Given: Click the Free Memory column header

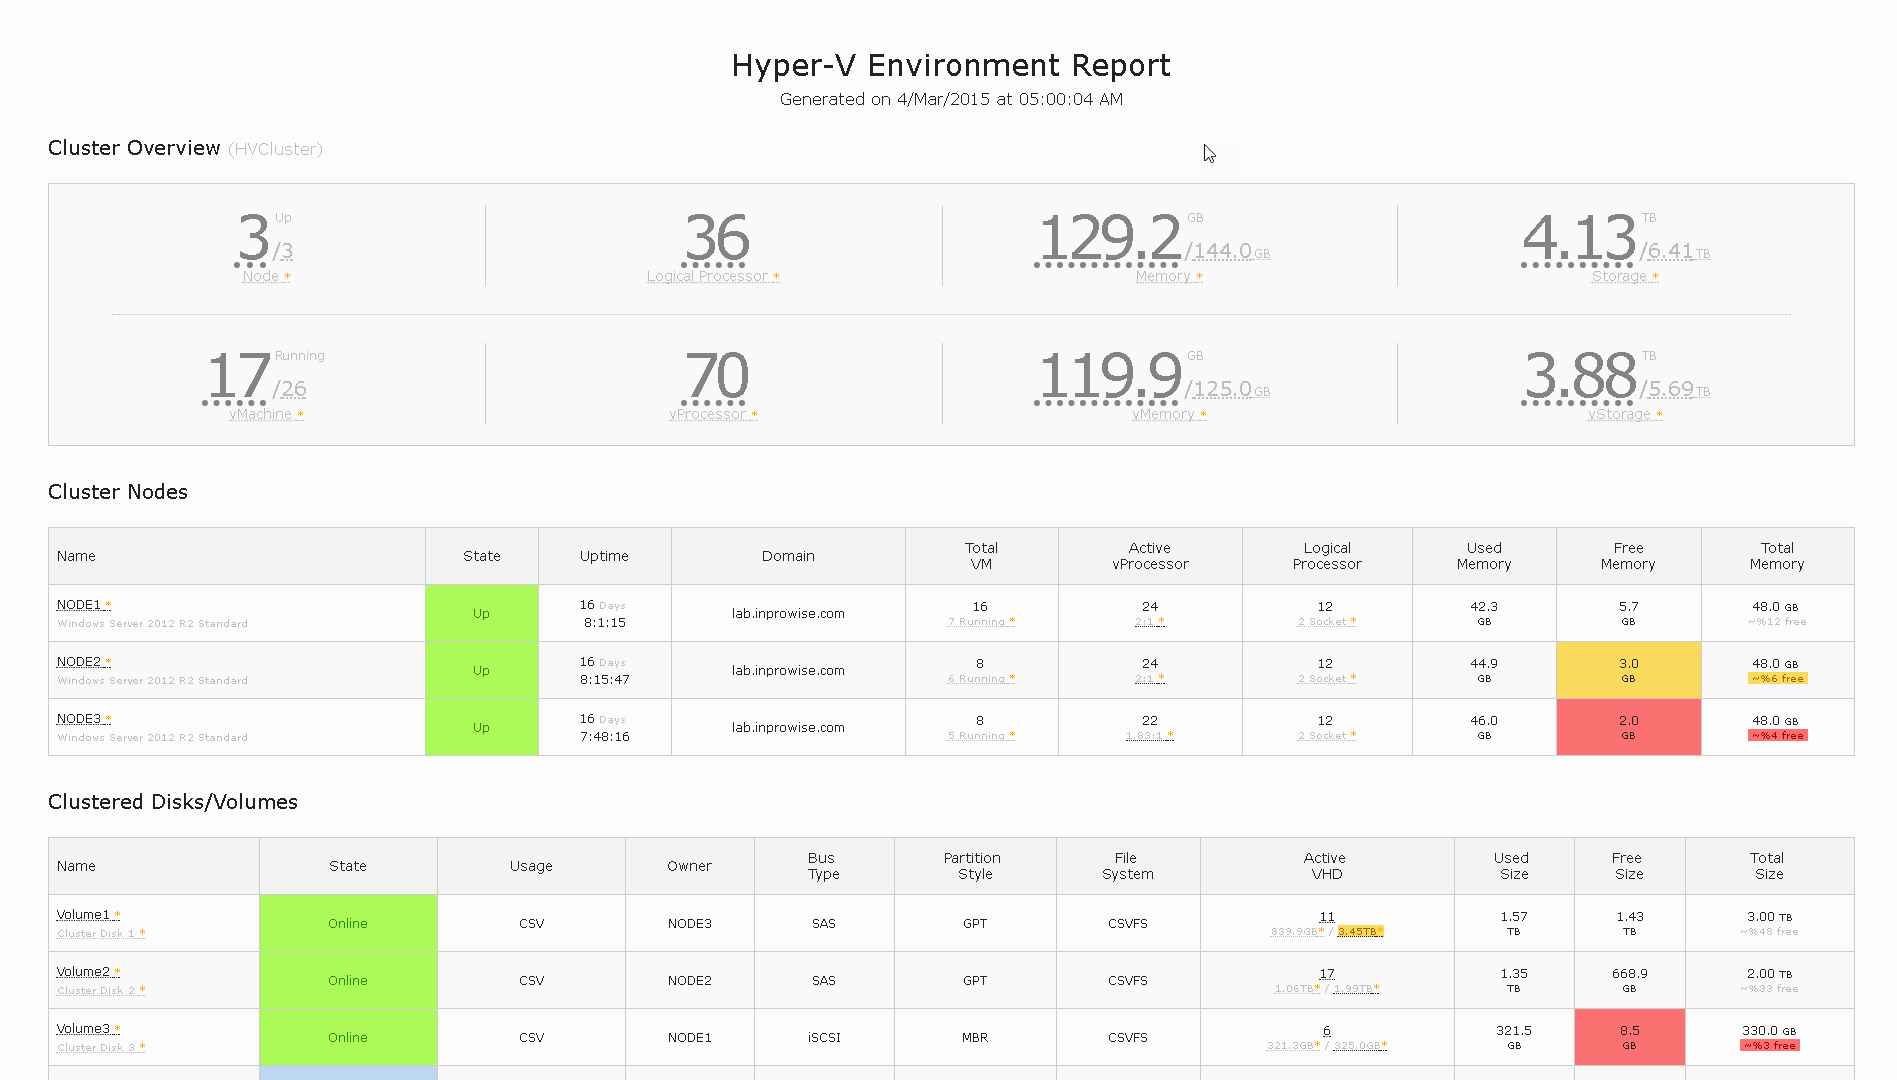Looking at the screenshot, I should 1628,556.
